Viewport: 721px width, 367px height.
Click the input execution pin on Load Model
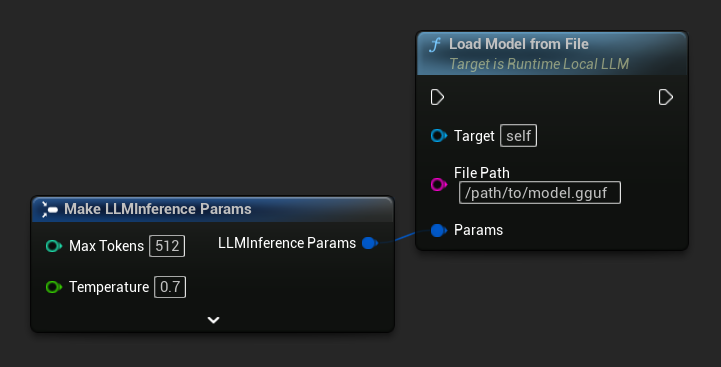[x=437, y=97]
